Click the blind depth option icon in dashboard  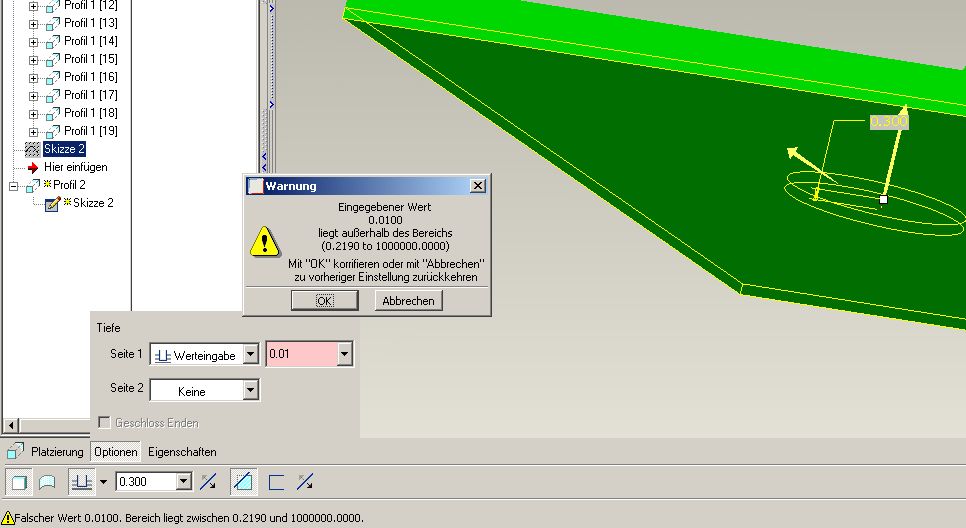point(81,482)
